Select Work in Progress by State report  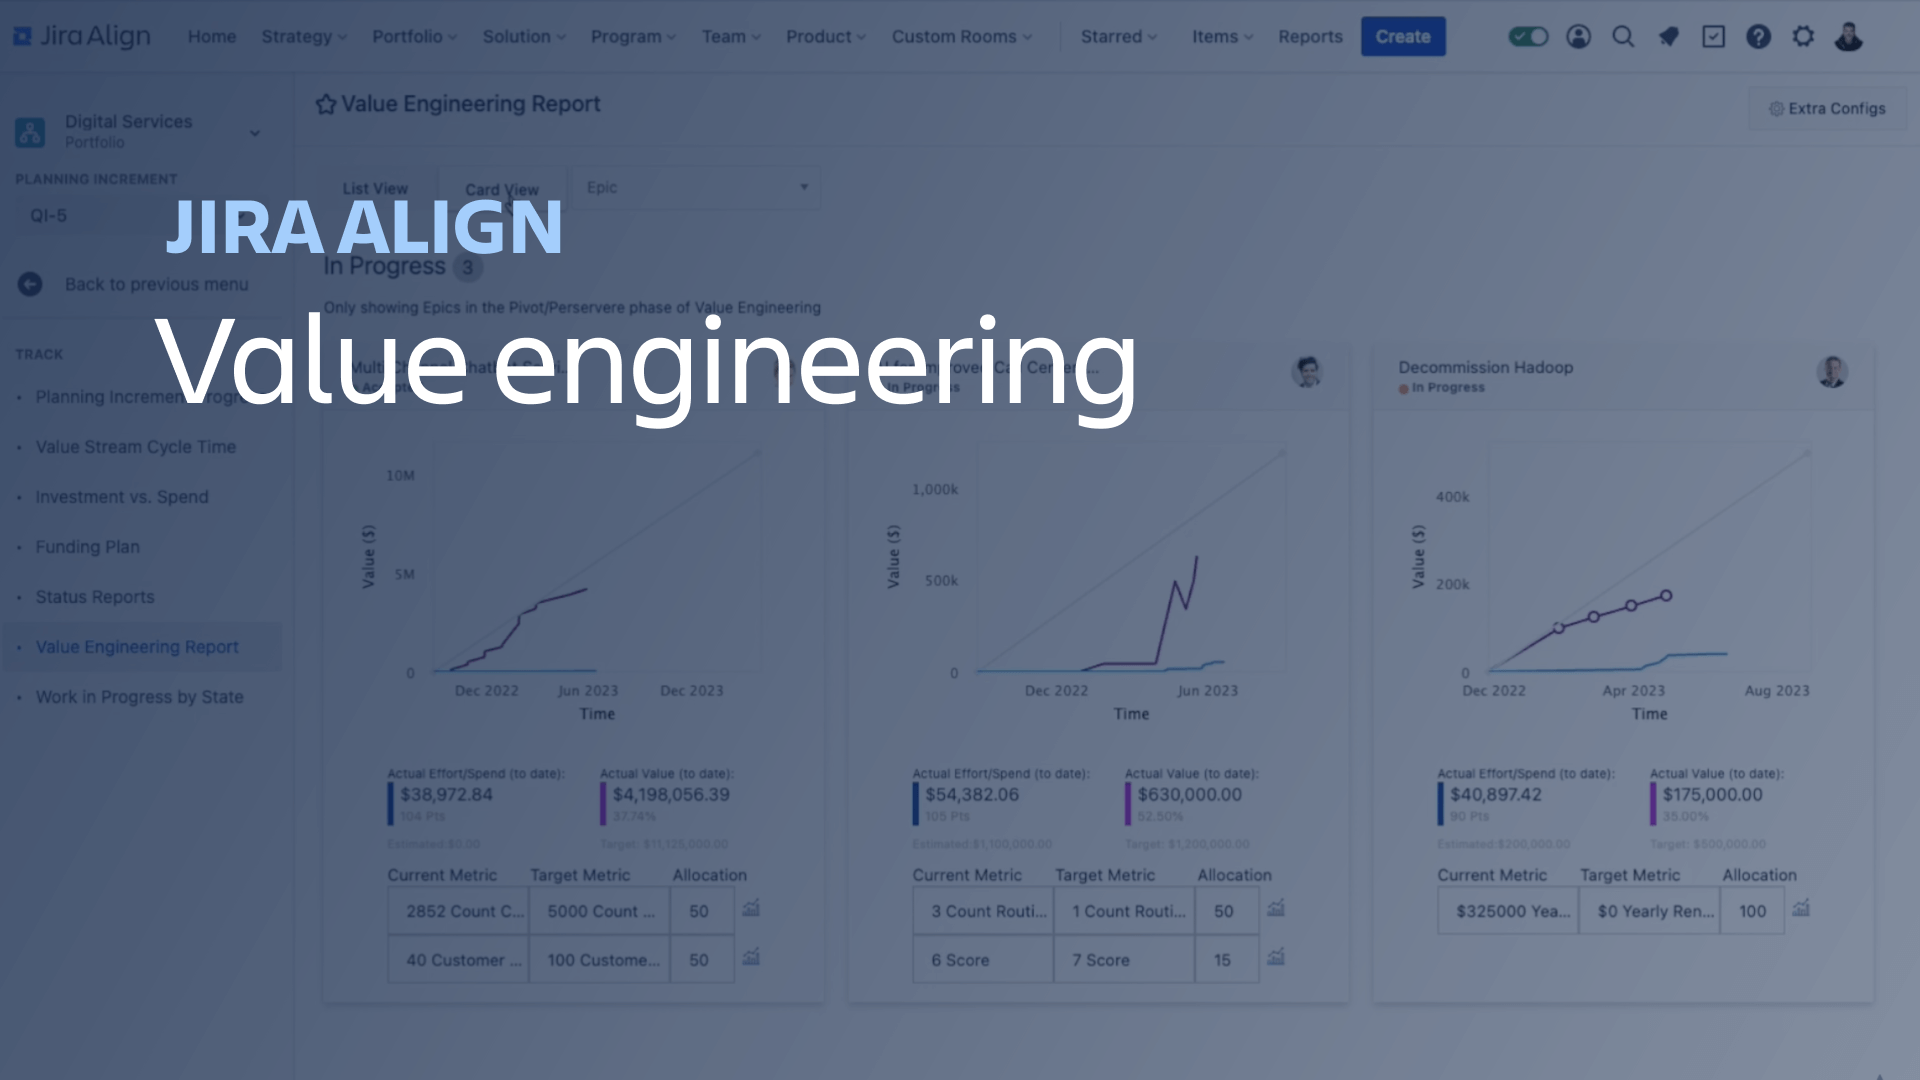140,696
